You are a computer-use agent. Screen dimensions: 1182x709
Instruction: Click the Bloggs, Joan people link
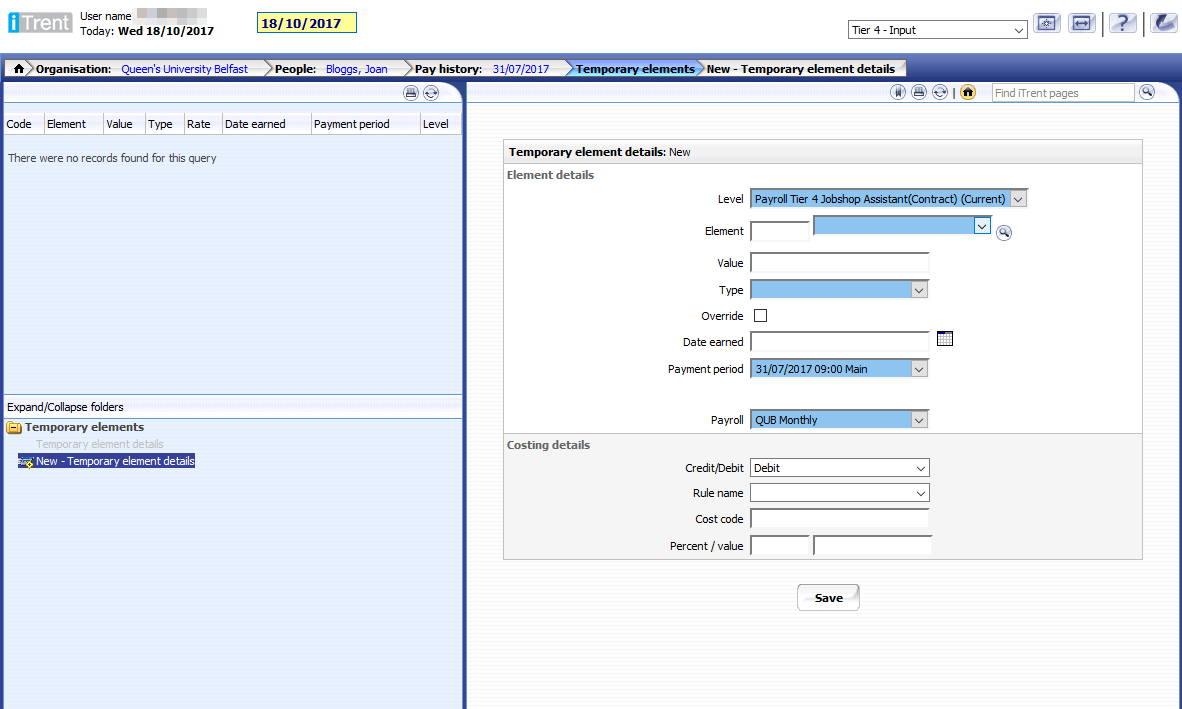(x=356, y=69)
